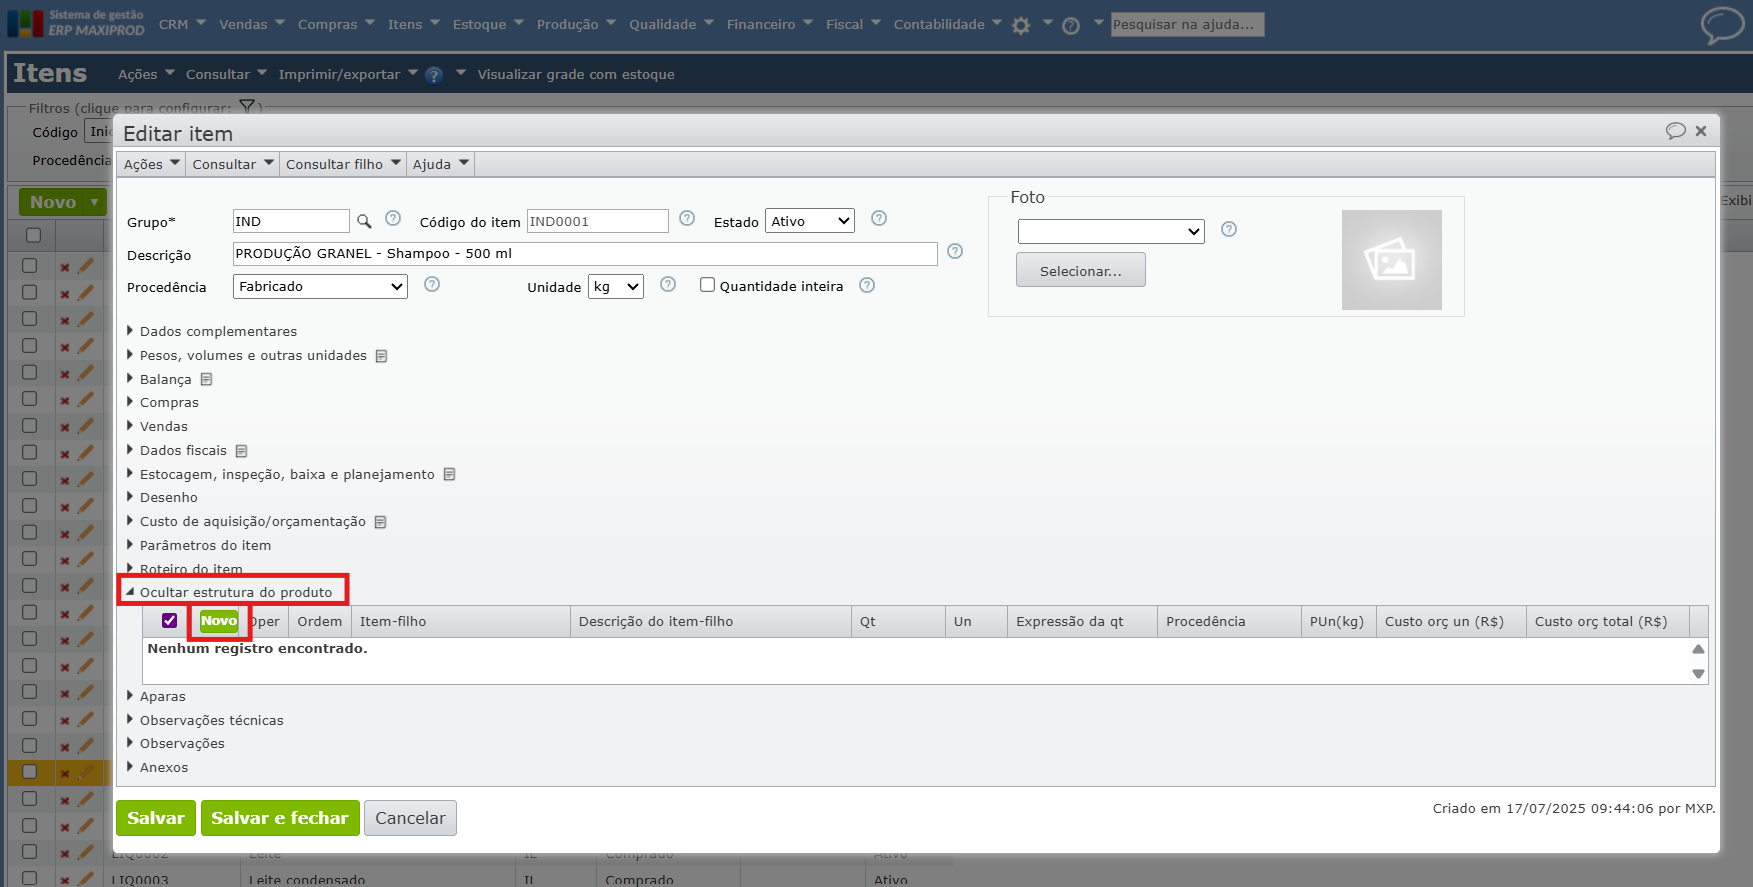This screenshot has height=887, width=1753.
Task: Toggle the header checkbox in Itens list
Action: click(x=33, y=235)
